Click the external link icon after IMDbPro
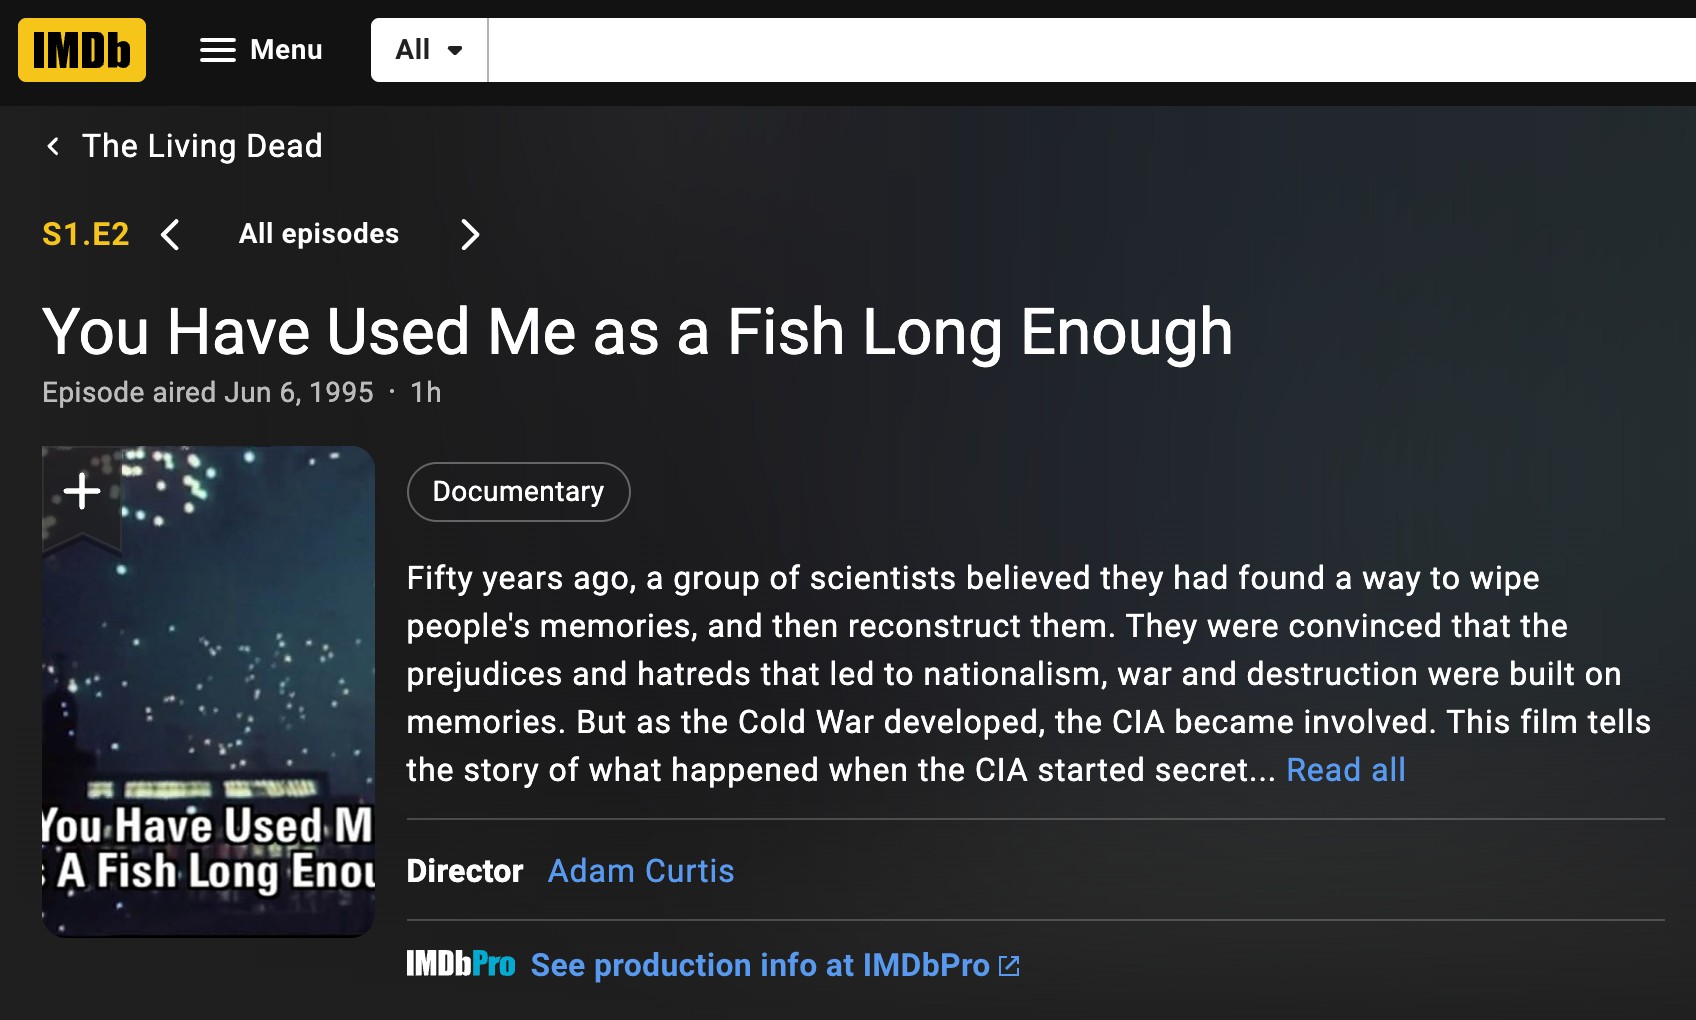This screenshot has width=1696, height=1020. [x=1009, y=965]
